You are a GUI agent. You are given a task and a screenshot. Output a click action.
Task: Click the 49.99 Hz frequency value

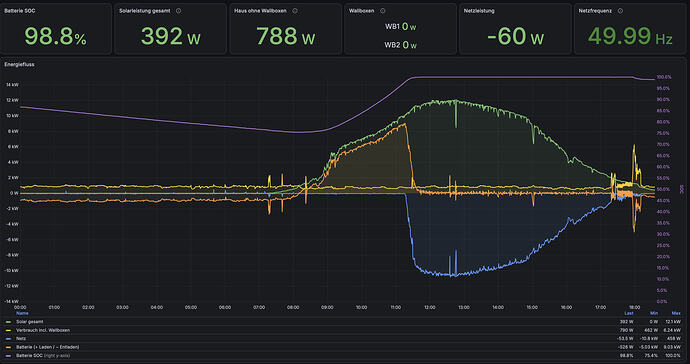tap(630, 36)
